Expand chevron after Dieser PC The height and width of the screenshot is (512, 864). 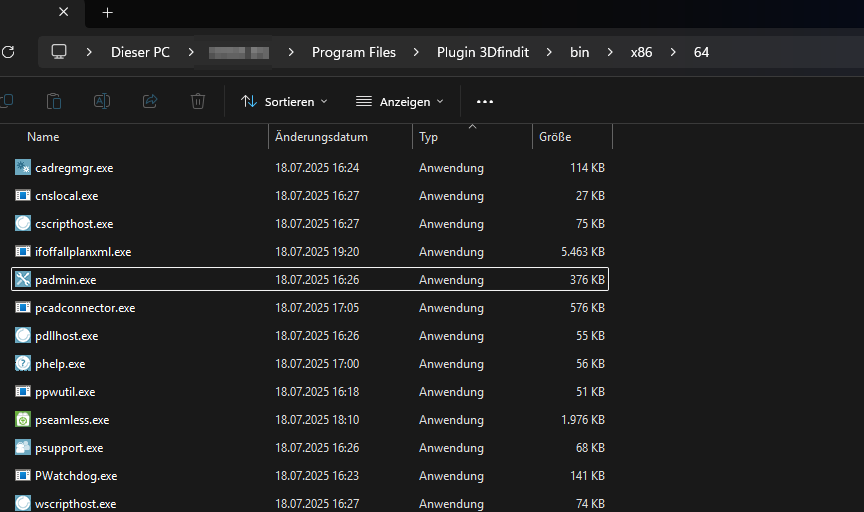[x=191, y=52]
